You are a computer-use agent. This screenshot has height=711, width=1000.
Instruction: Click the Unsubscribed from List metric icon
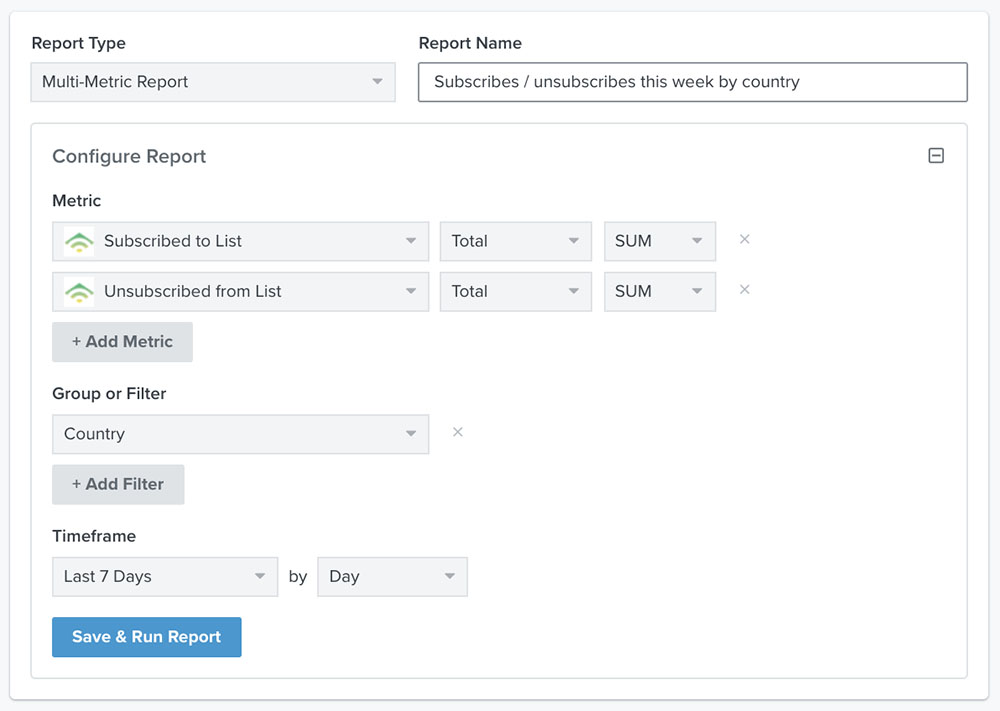tap(79, 291)
